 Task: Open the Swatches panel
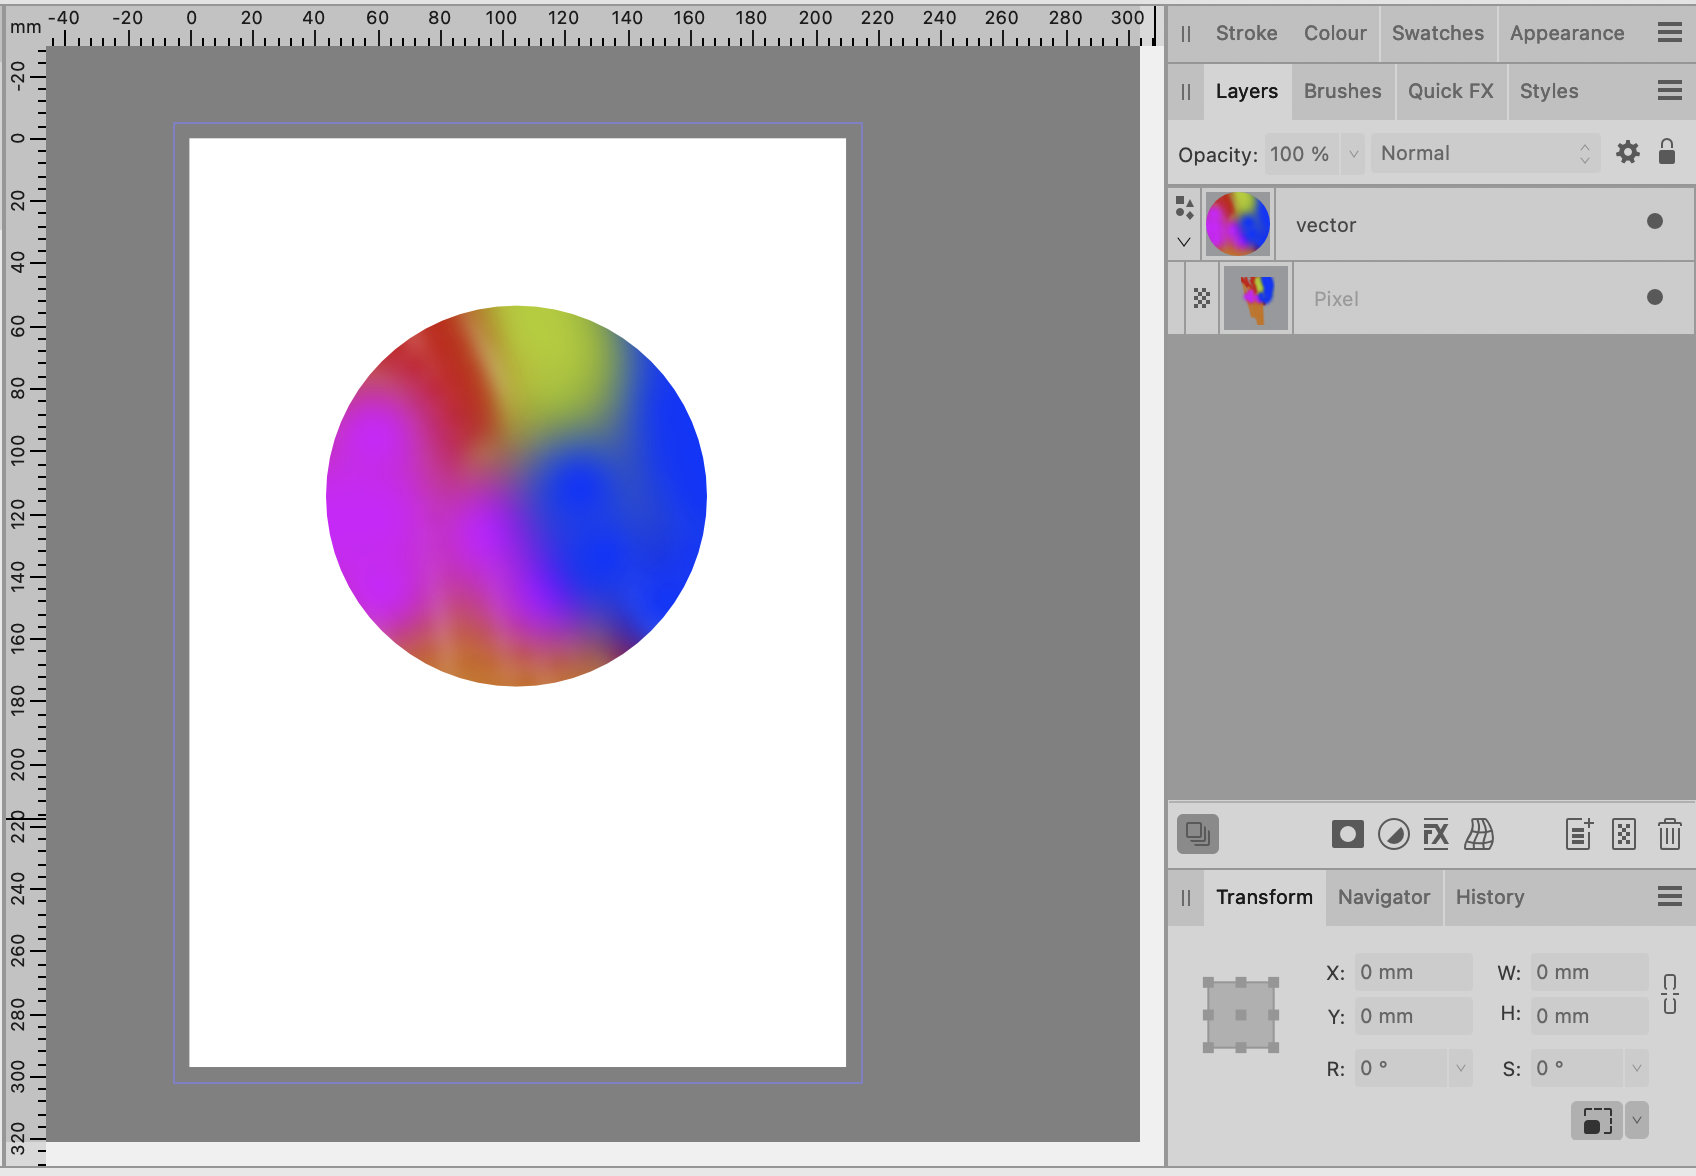click(x=1438, y=33)
